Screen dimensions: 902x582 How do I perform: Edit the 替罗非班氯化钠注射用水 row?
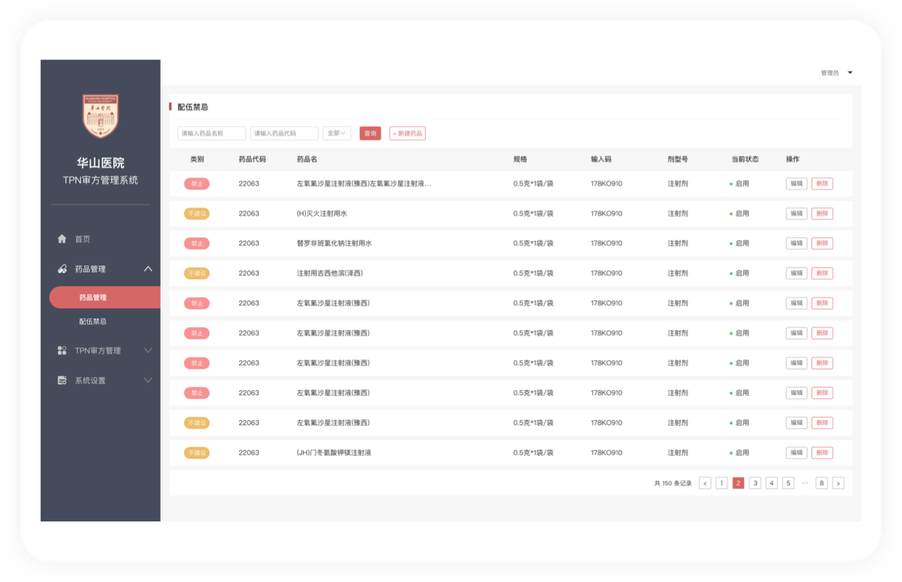click(796, 243)
